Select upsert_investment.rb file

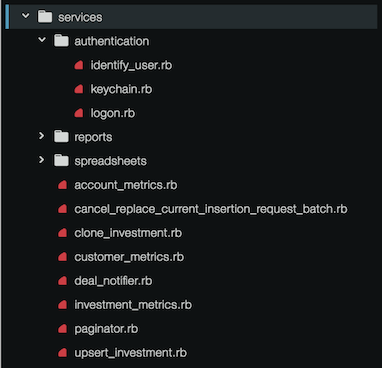coord(130,353)
